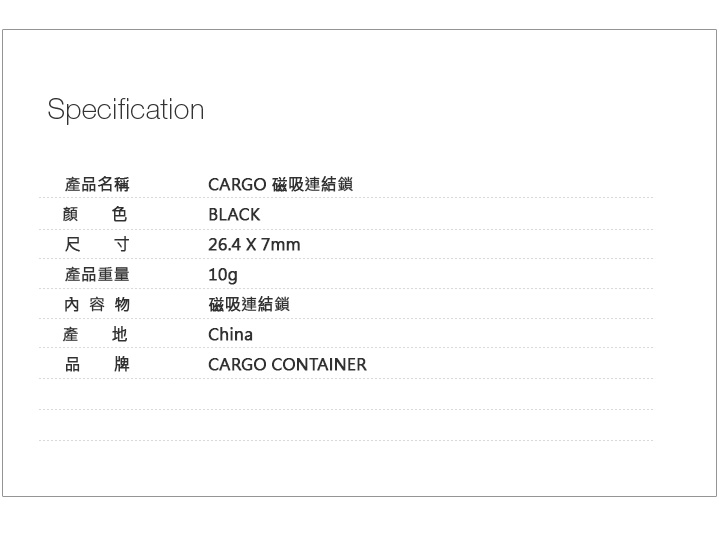Click the 產品名稱 label
The width and height of the screenshot is (720, 554).
click(x=97, y=184)
